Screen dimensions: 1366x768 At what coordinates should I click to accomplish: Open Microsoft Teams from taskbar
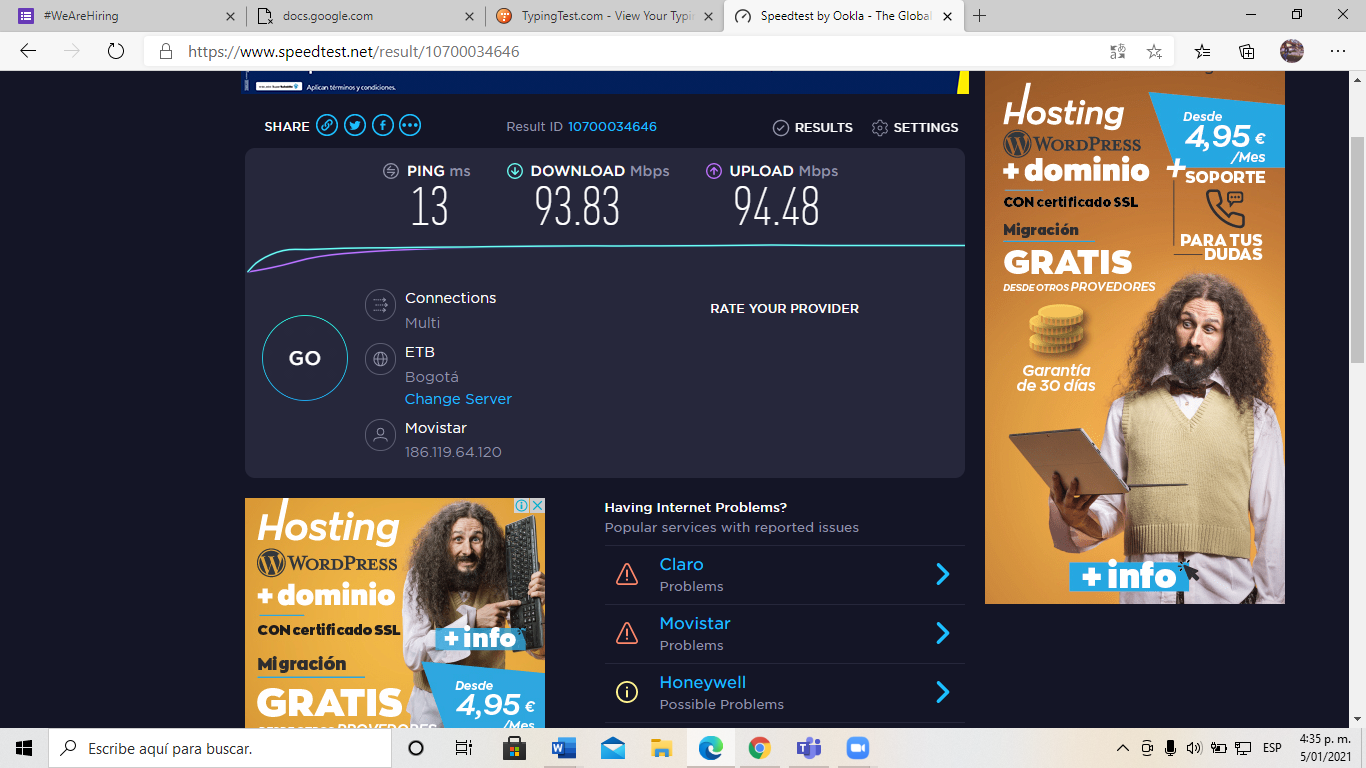click(x=809, y=748)
